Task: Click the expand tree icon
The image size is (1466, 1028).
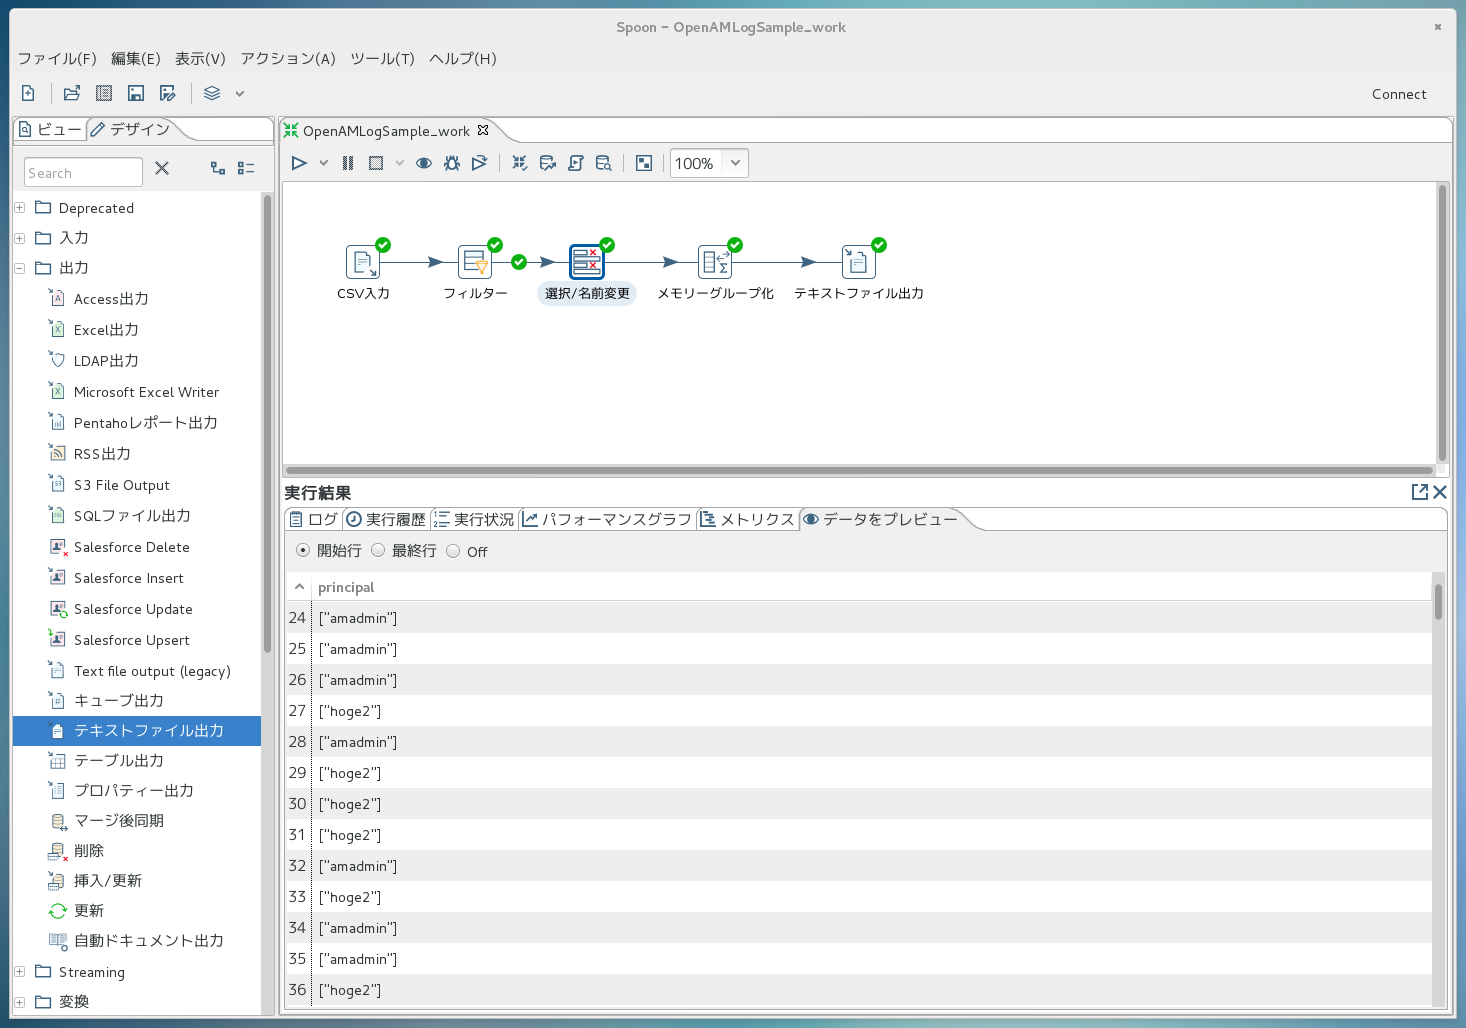Action: (218, 169)
